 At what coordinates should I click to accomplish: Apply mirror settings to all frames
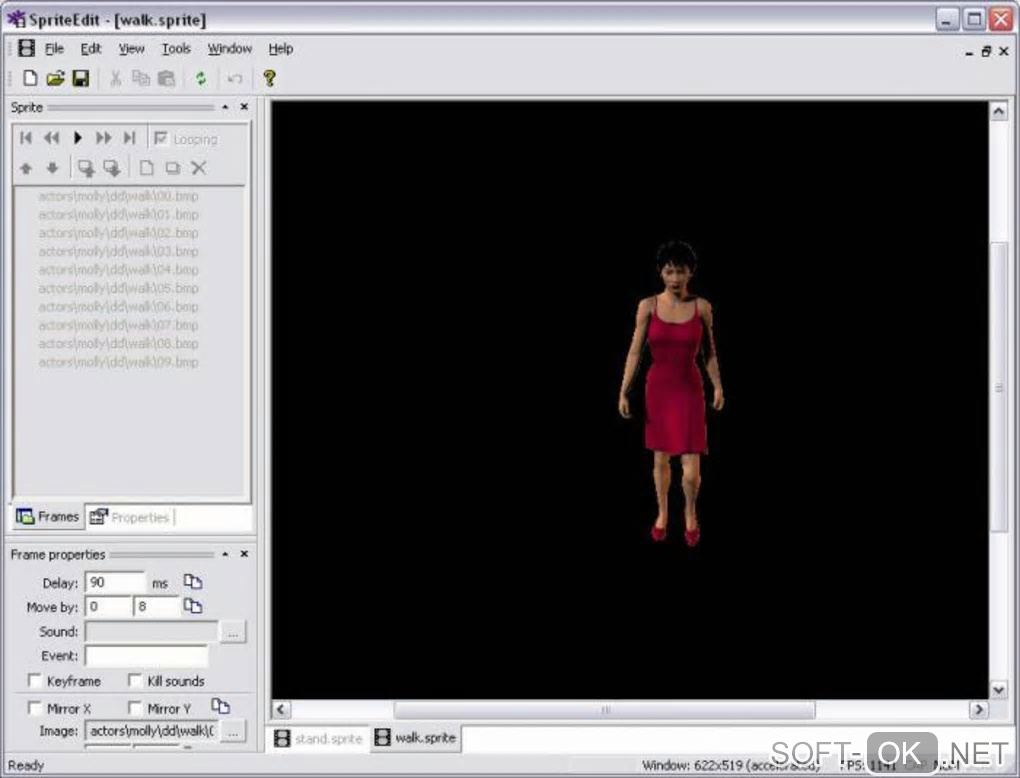point(221,705)
